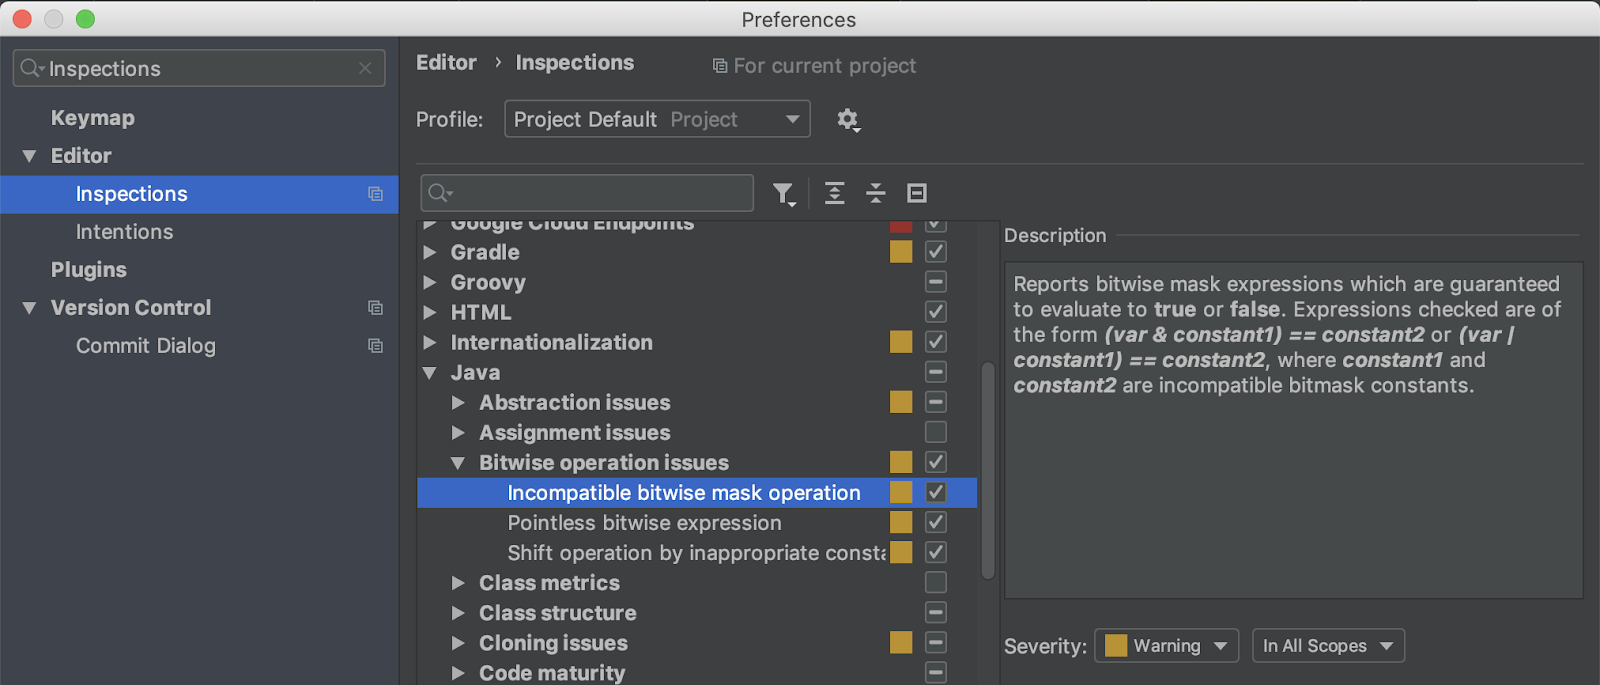1600x685 pixels.
Task: Click the copy icon beside Version Control
Action: click(x=375, y=308)
